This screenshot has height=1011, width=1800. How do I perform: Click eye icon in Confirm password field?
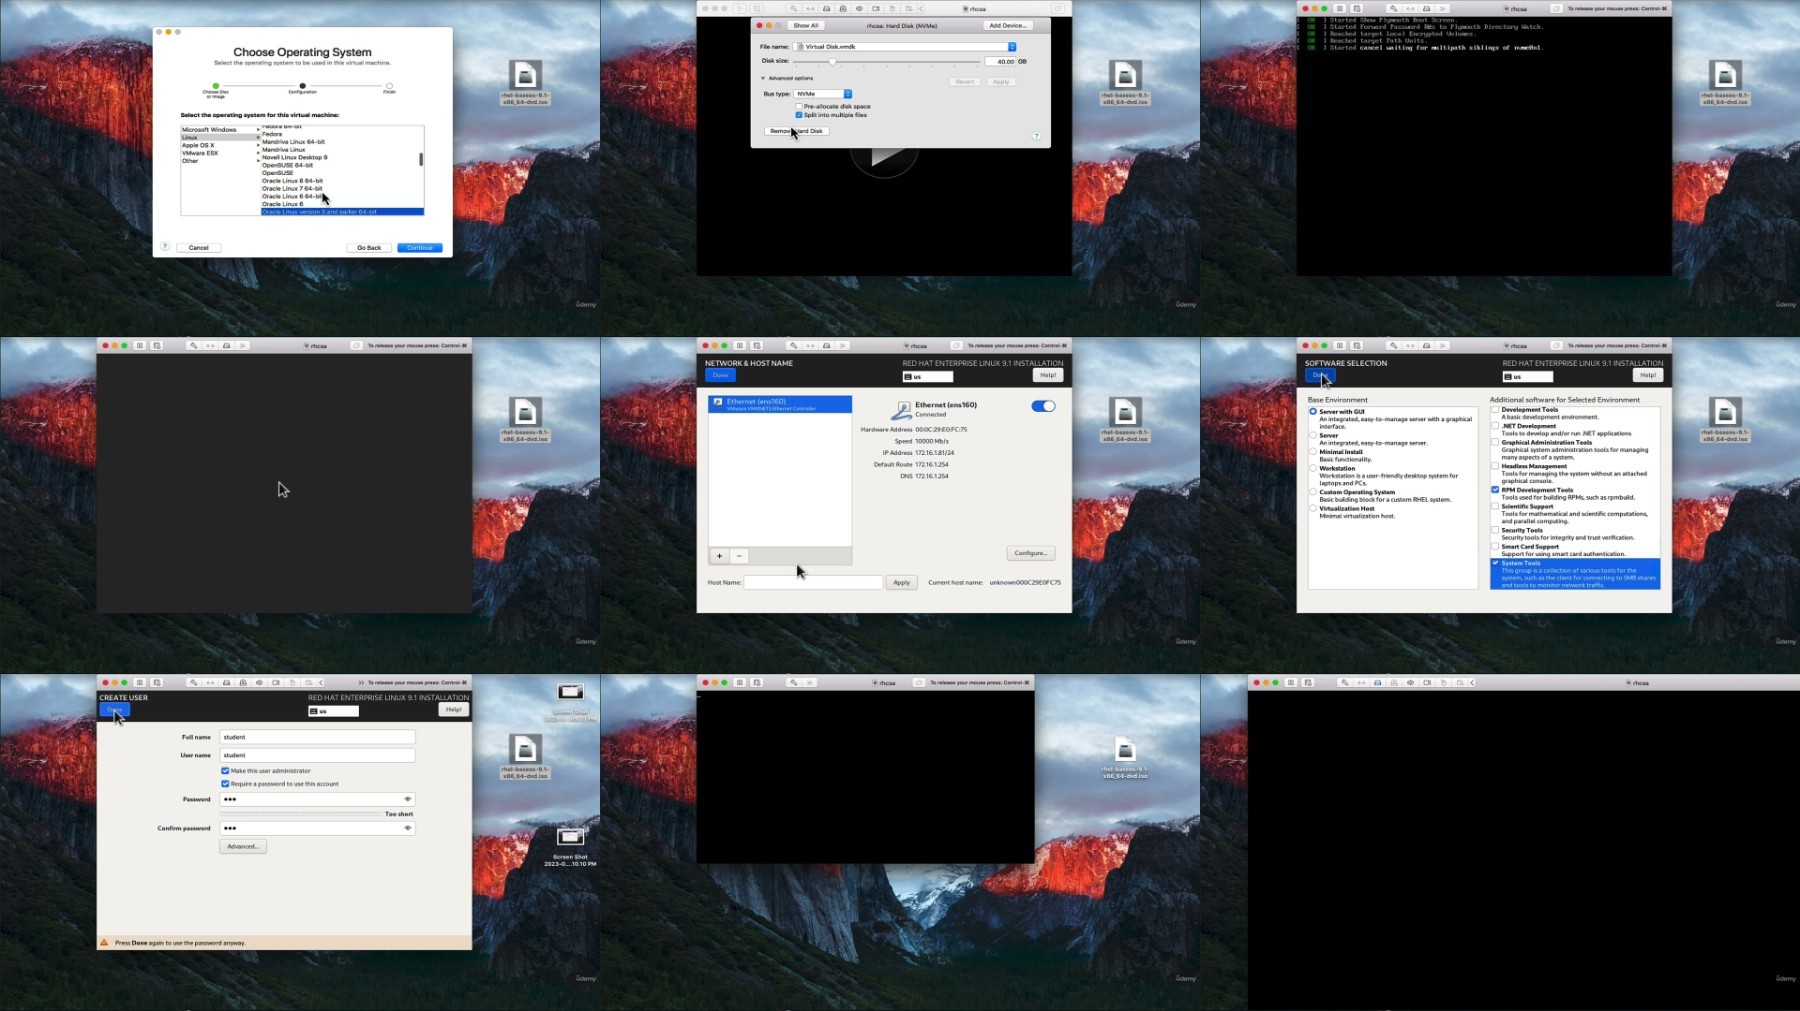407,828
